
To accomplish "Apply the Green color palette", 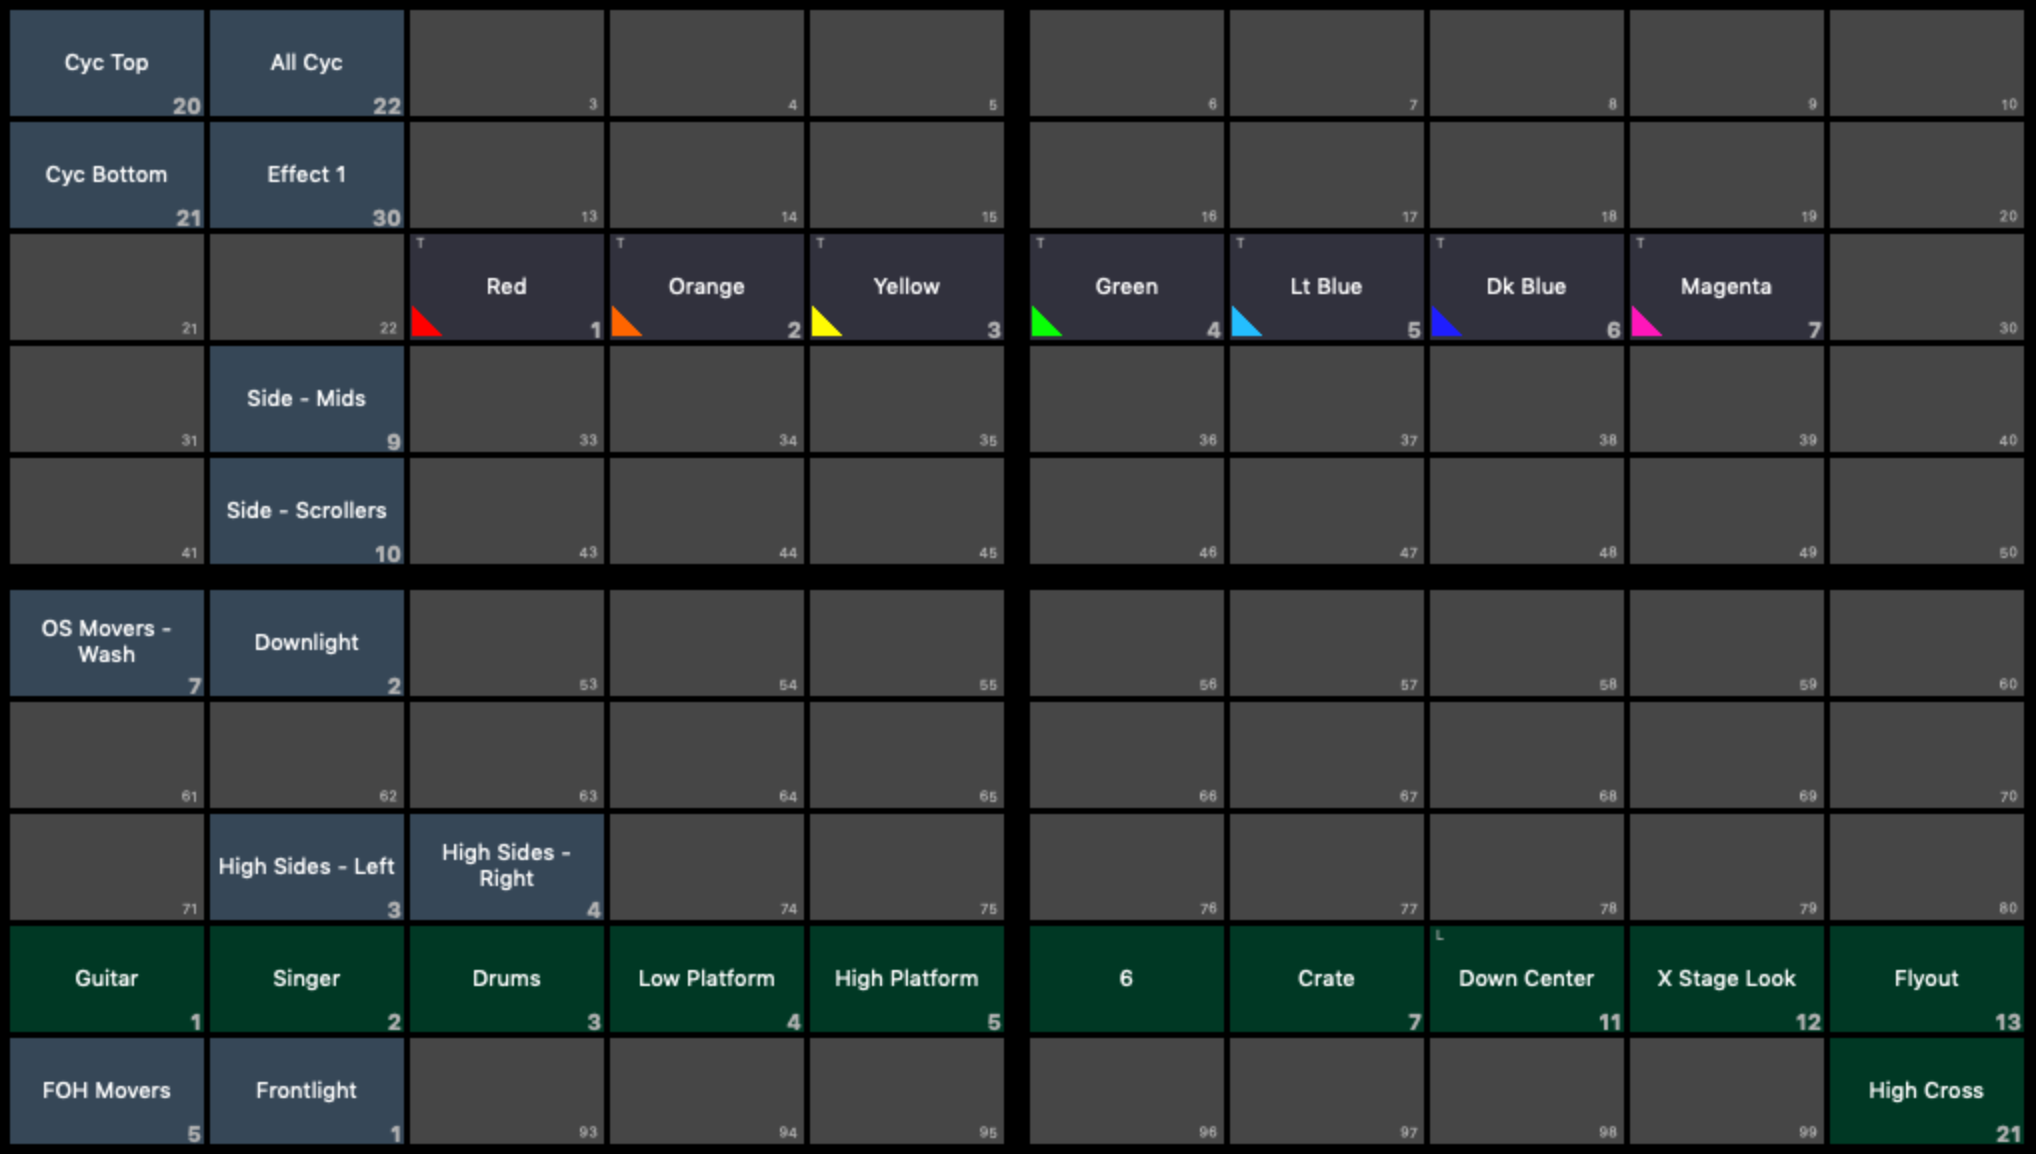I will coord(1125,287).
